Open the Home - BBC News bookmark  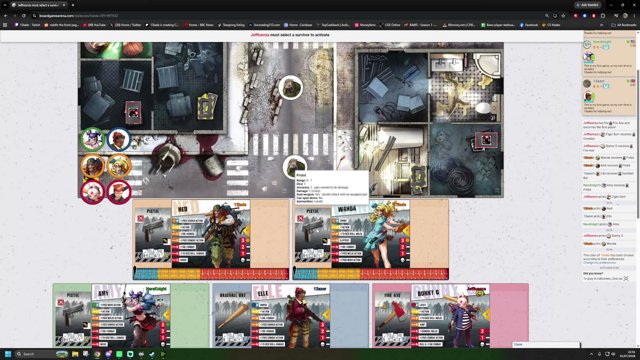[x=198, y=25]
